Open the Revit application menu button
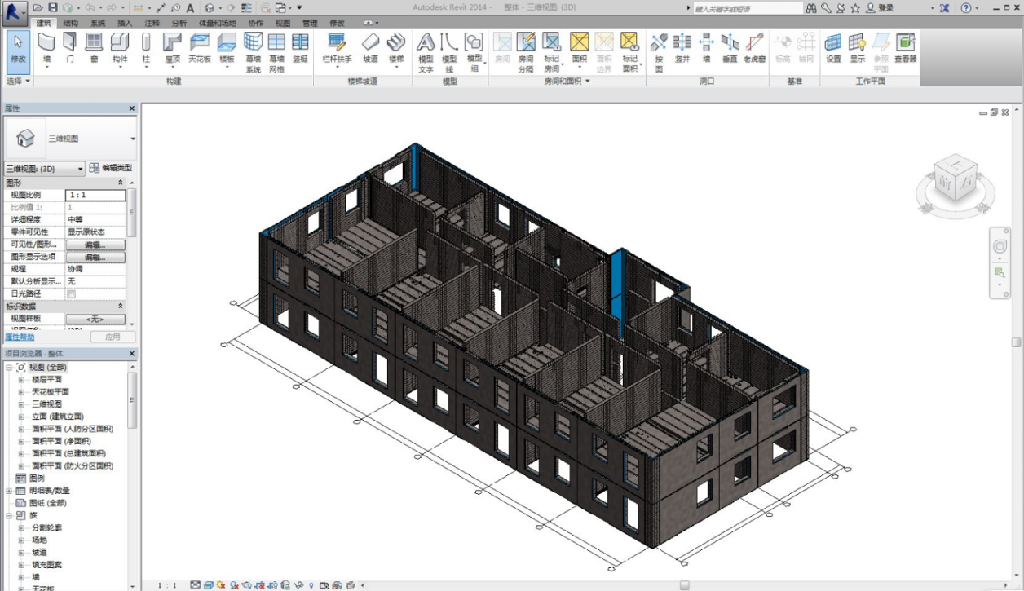This screenshot has height=591, width=1024. (x=13, y=13)
